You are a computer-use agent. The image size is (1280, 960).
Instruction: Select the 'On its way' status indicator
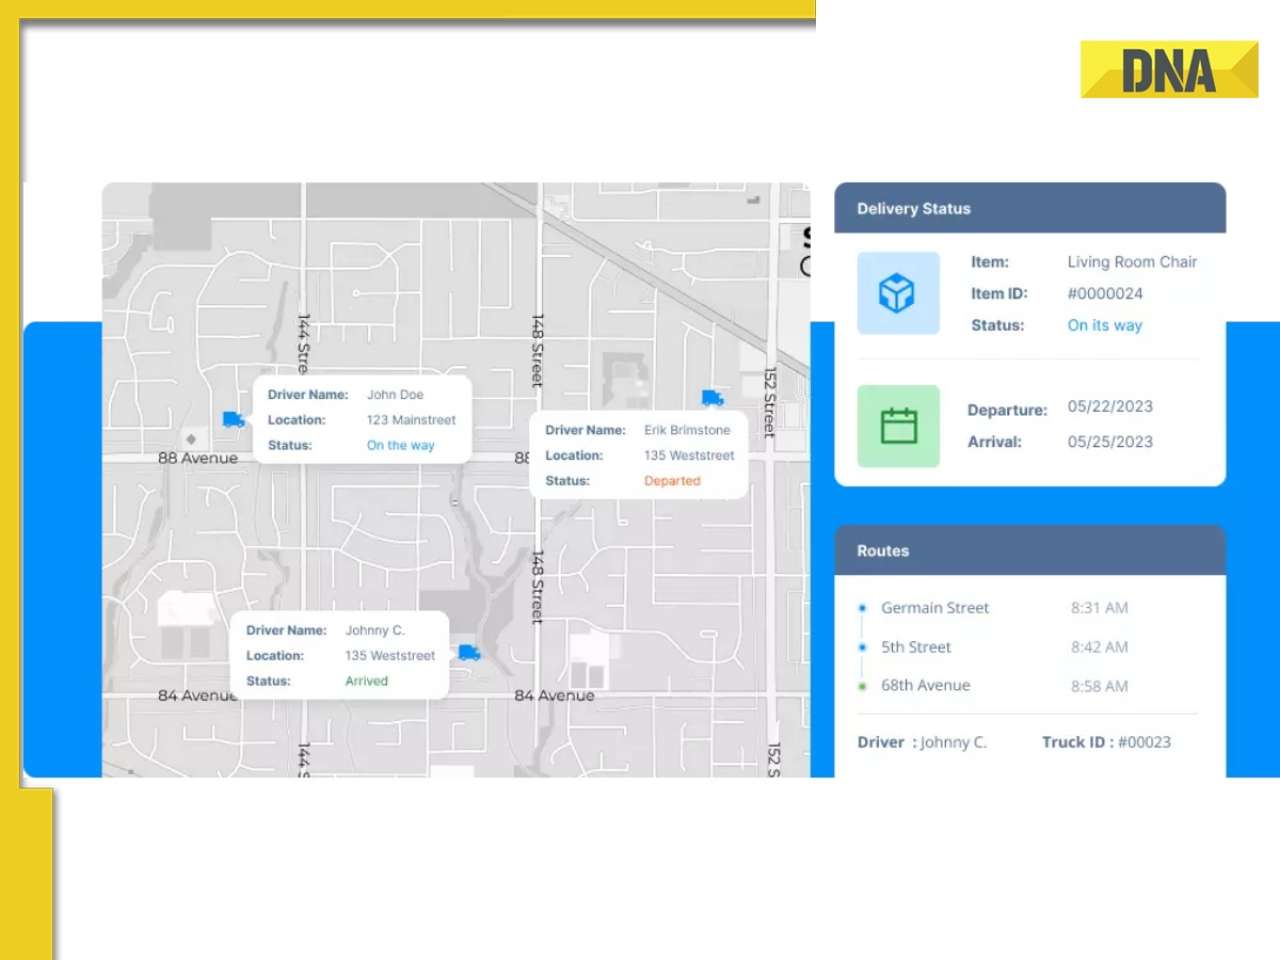[1104, 325]
